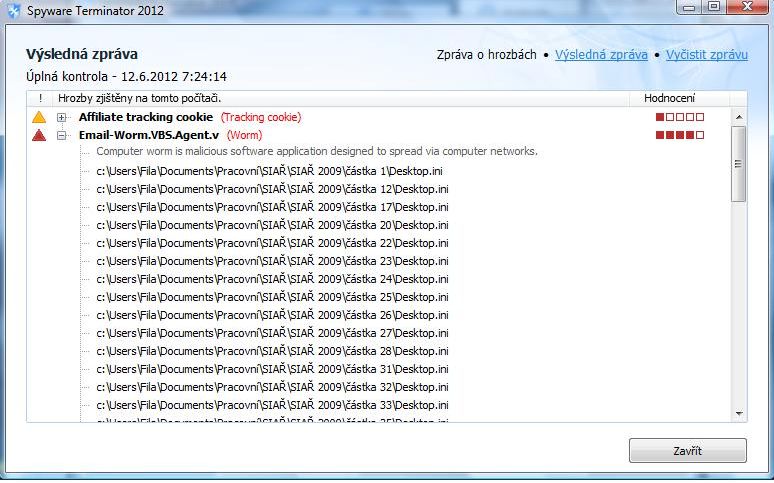Select the Email-Worm.VBS.Agent.v threat
This screenshot has height=483, width=774.
click(x=149, y=135)
